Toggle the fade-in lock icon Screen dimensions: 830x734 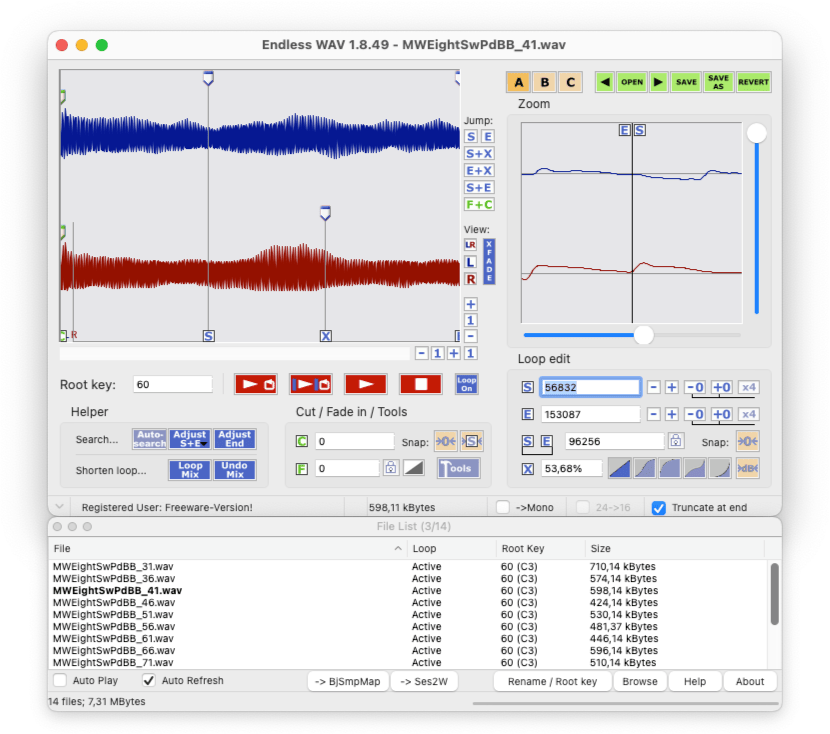(391, 468)
